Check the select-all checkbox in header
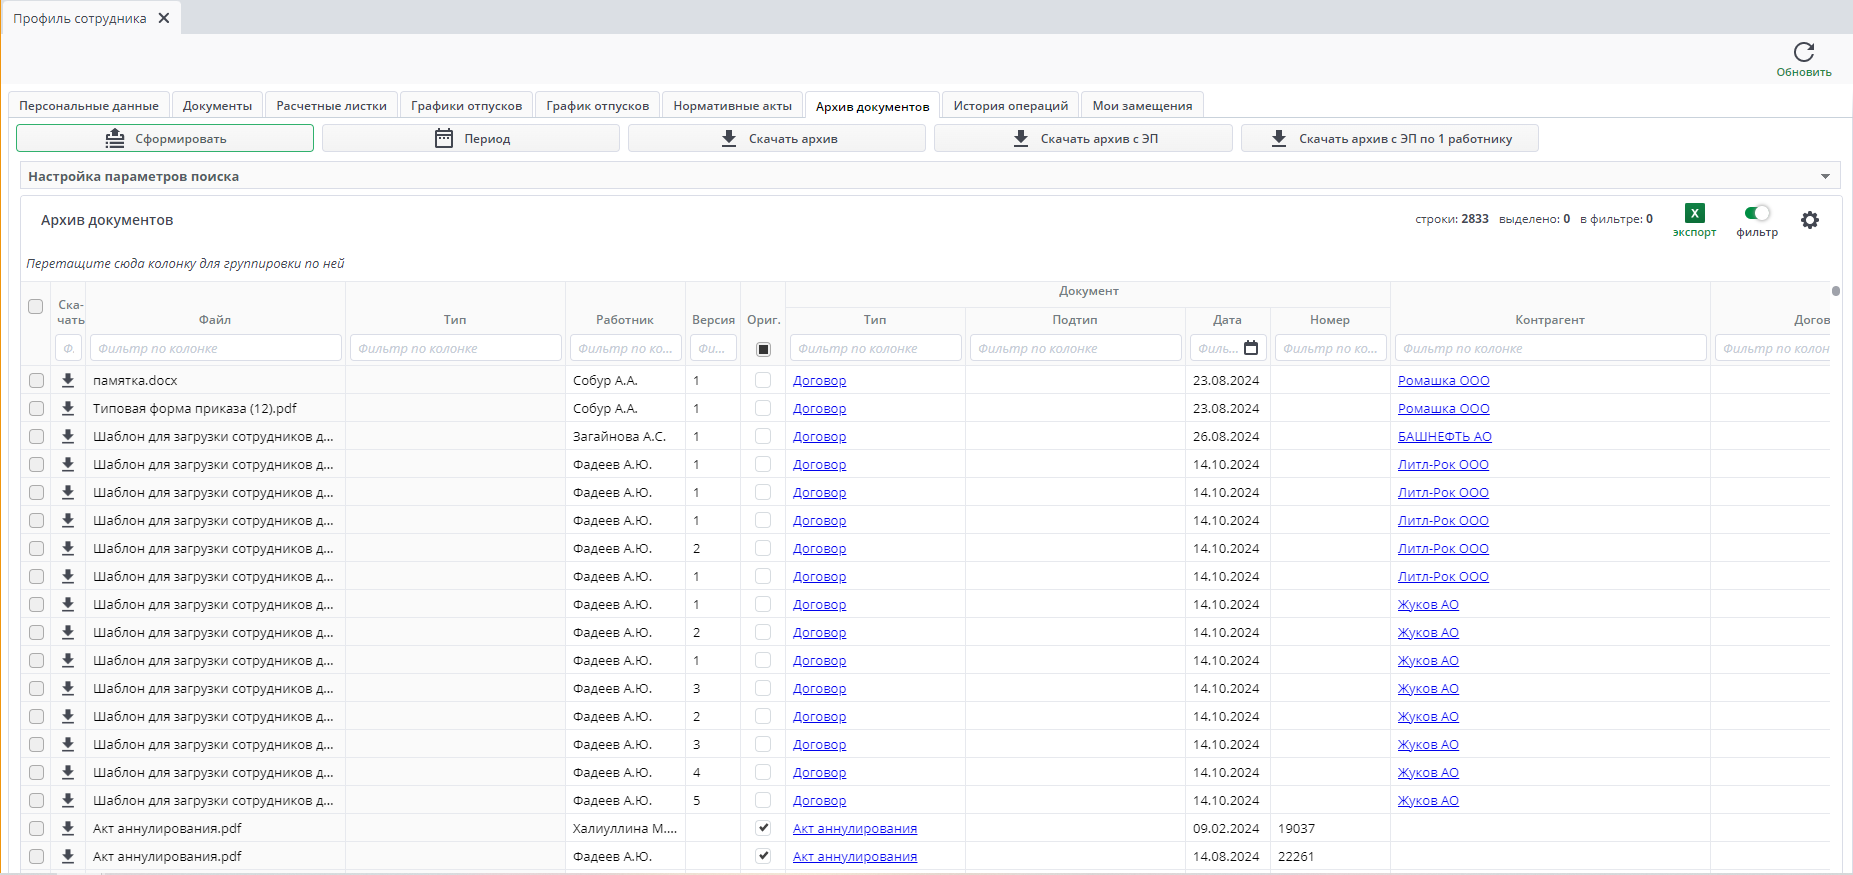The image size is (1853, 875). [36, 306]
